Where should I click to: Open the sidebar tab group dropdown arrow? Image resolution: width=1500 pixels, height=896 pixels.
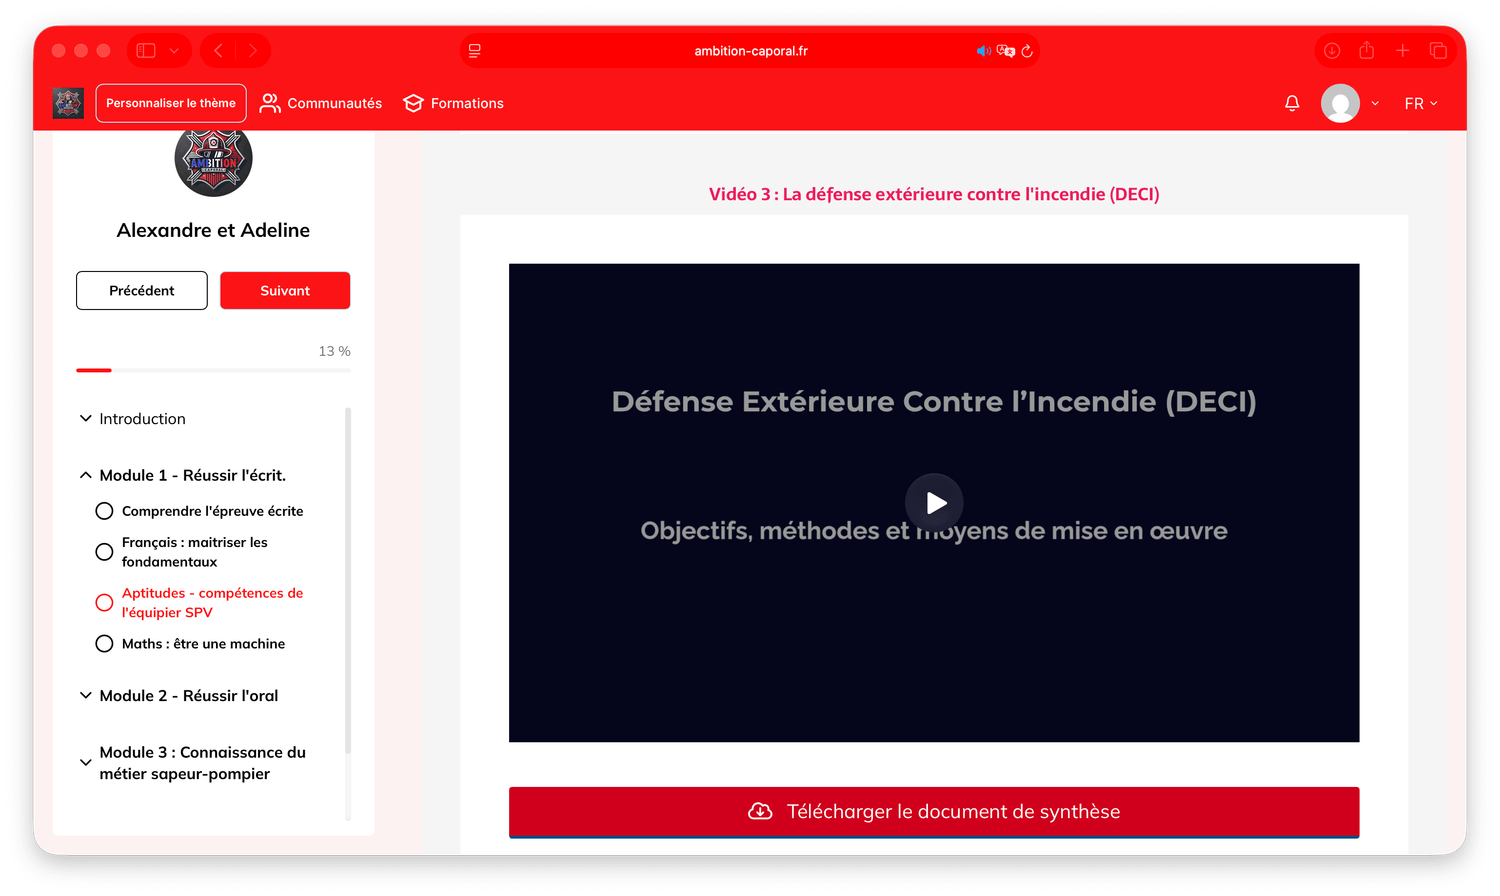tap(174, 51)
